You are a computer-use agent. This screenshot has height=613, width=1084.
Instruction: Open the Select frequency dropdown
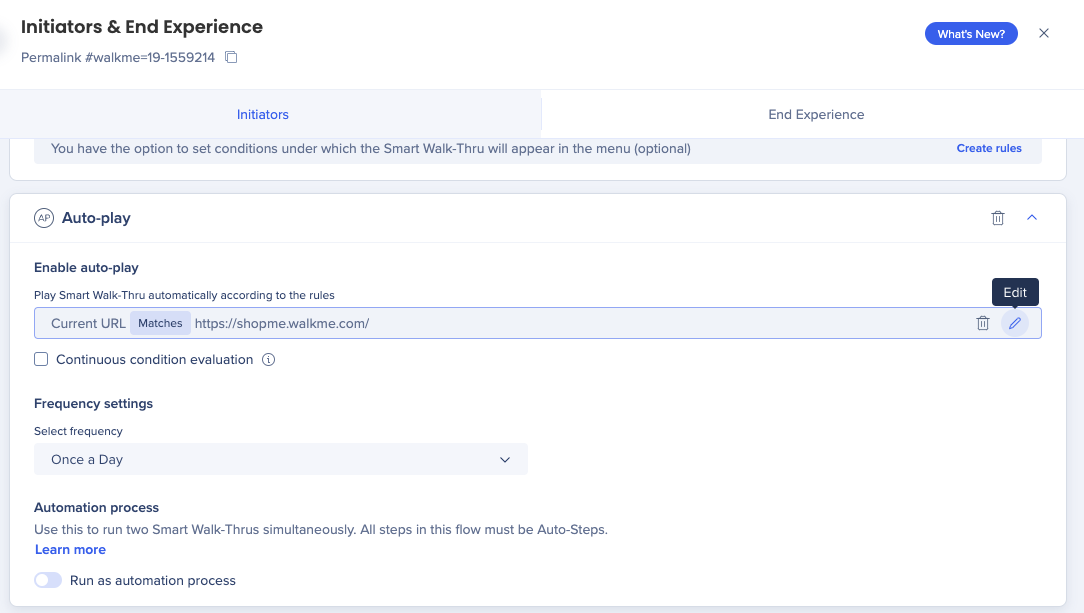pyautogui.click(x=281, y=459)
